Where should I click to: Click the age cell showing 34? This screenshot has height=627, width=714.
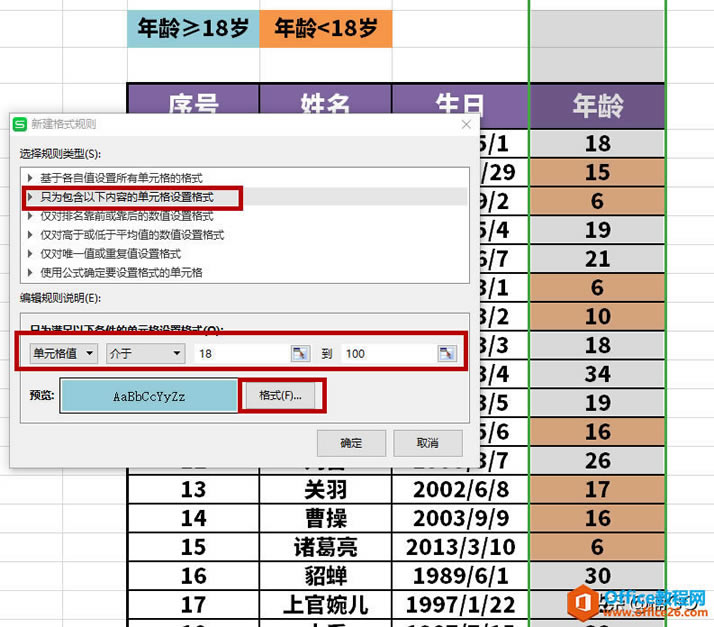tap(597, 374)
